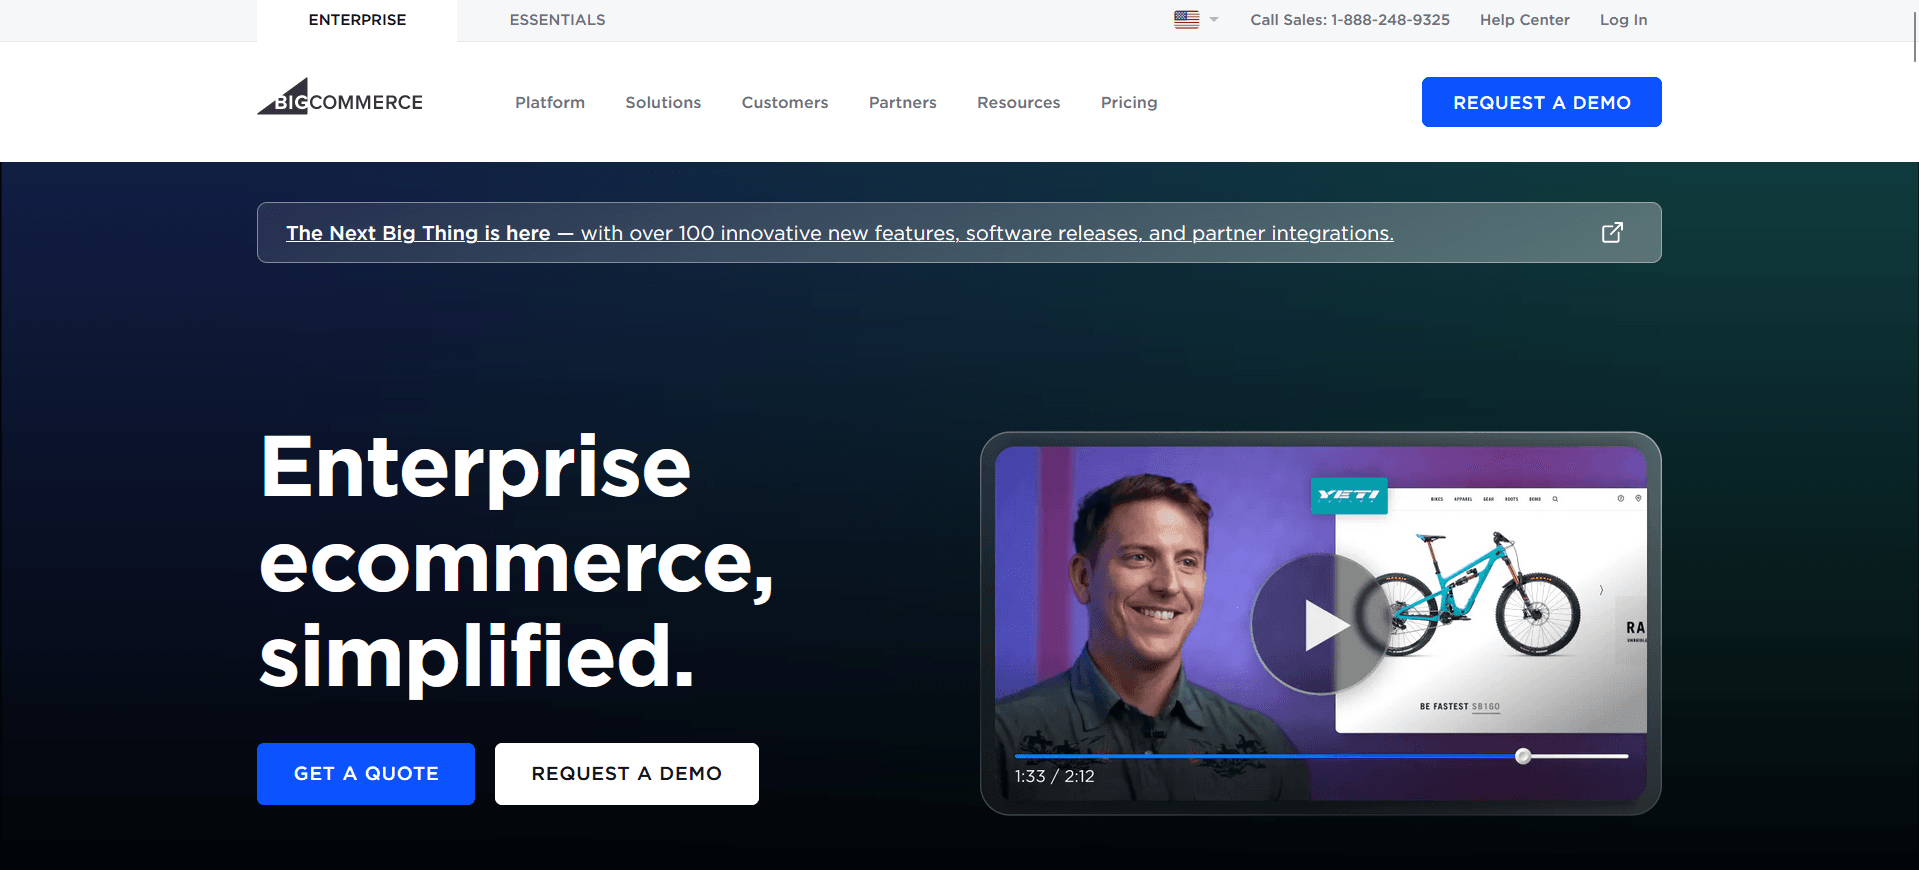Click the BigCommerce logo
The height and width of the screenshot is (870, 1919).
[340, 98]
